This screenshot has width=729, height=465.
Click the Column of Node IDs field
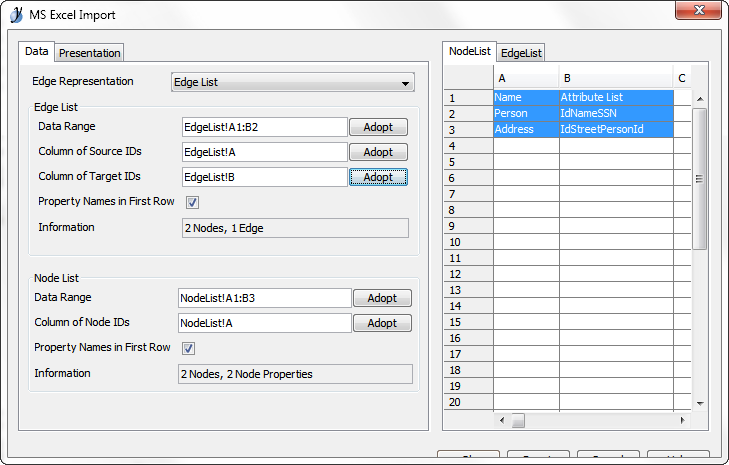point(264,323)
